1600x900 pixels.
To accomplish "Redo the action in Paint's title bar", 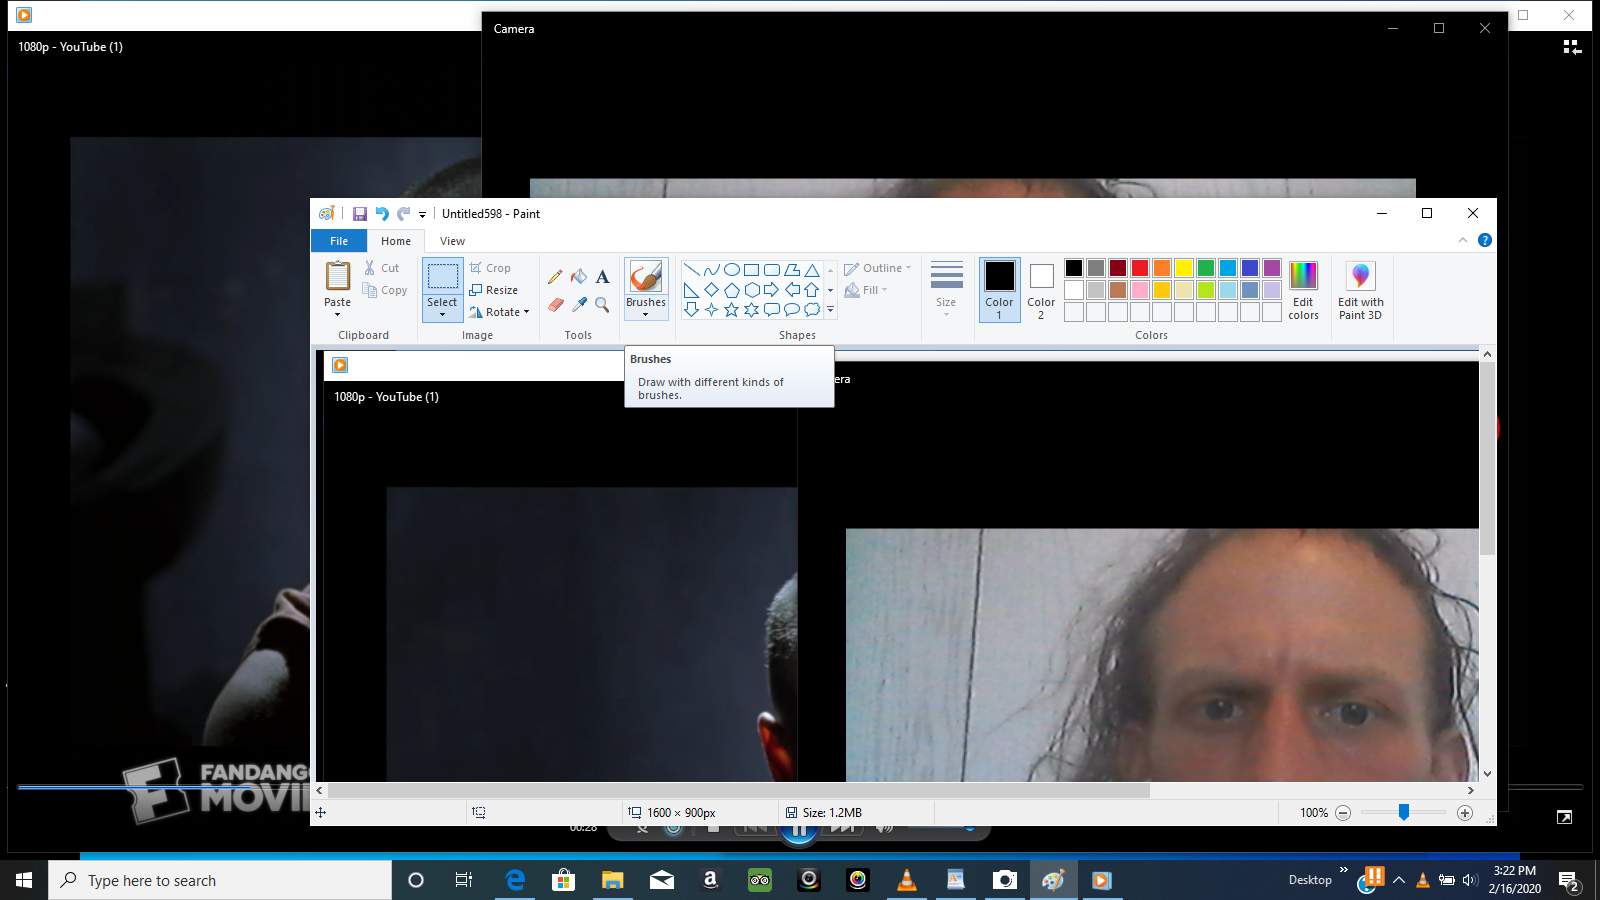I will click(404, 214).
